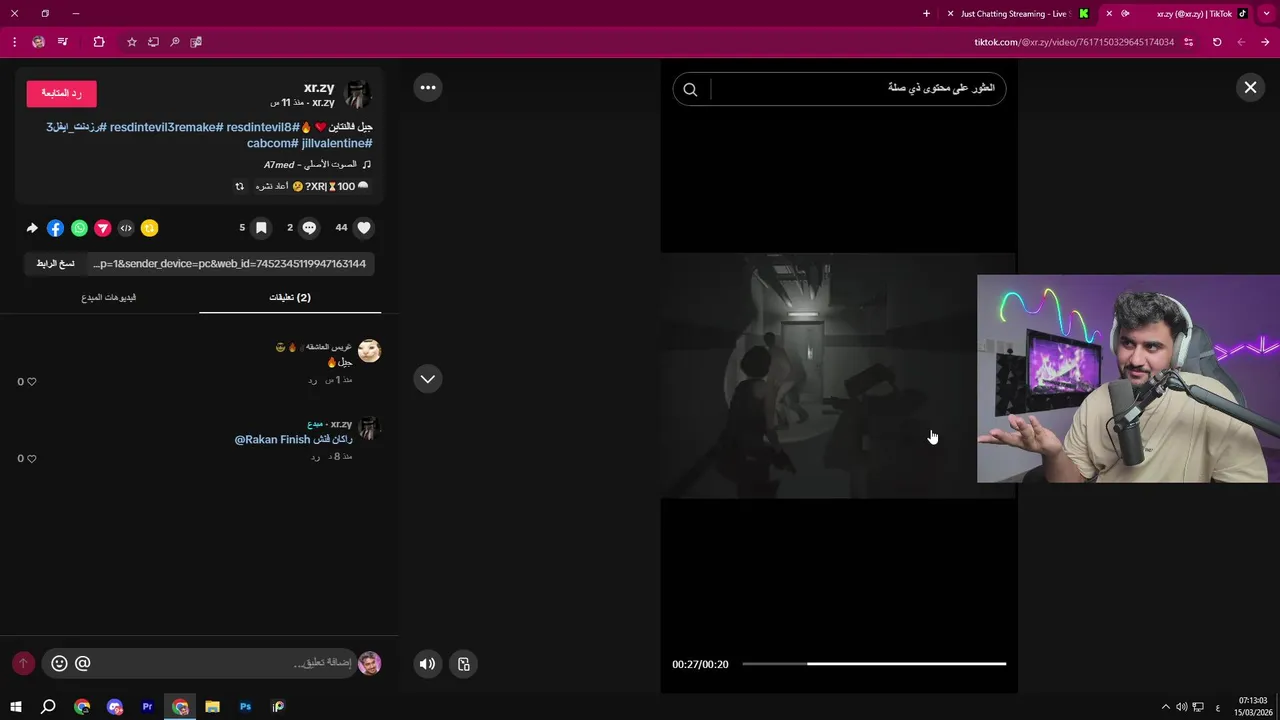Click the search magnifier icon above video
Screen dimensions: 1280x720
(x=690, y=89)
